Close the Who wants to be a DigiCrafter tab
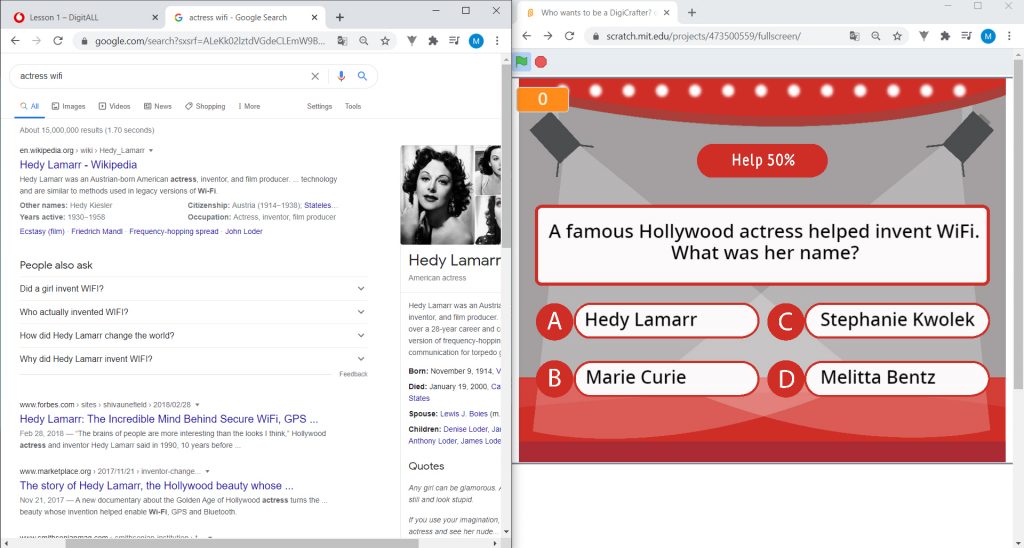Image resolution: width=1024 pixels, height=548 pixels. point(666,12)
